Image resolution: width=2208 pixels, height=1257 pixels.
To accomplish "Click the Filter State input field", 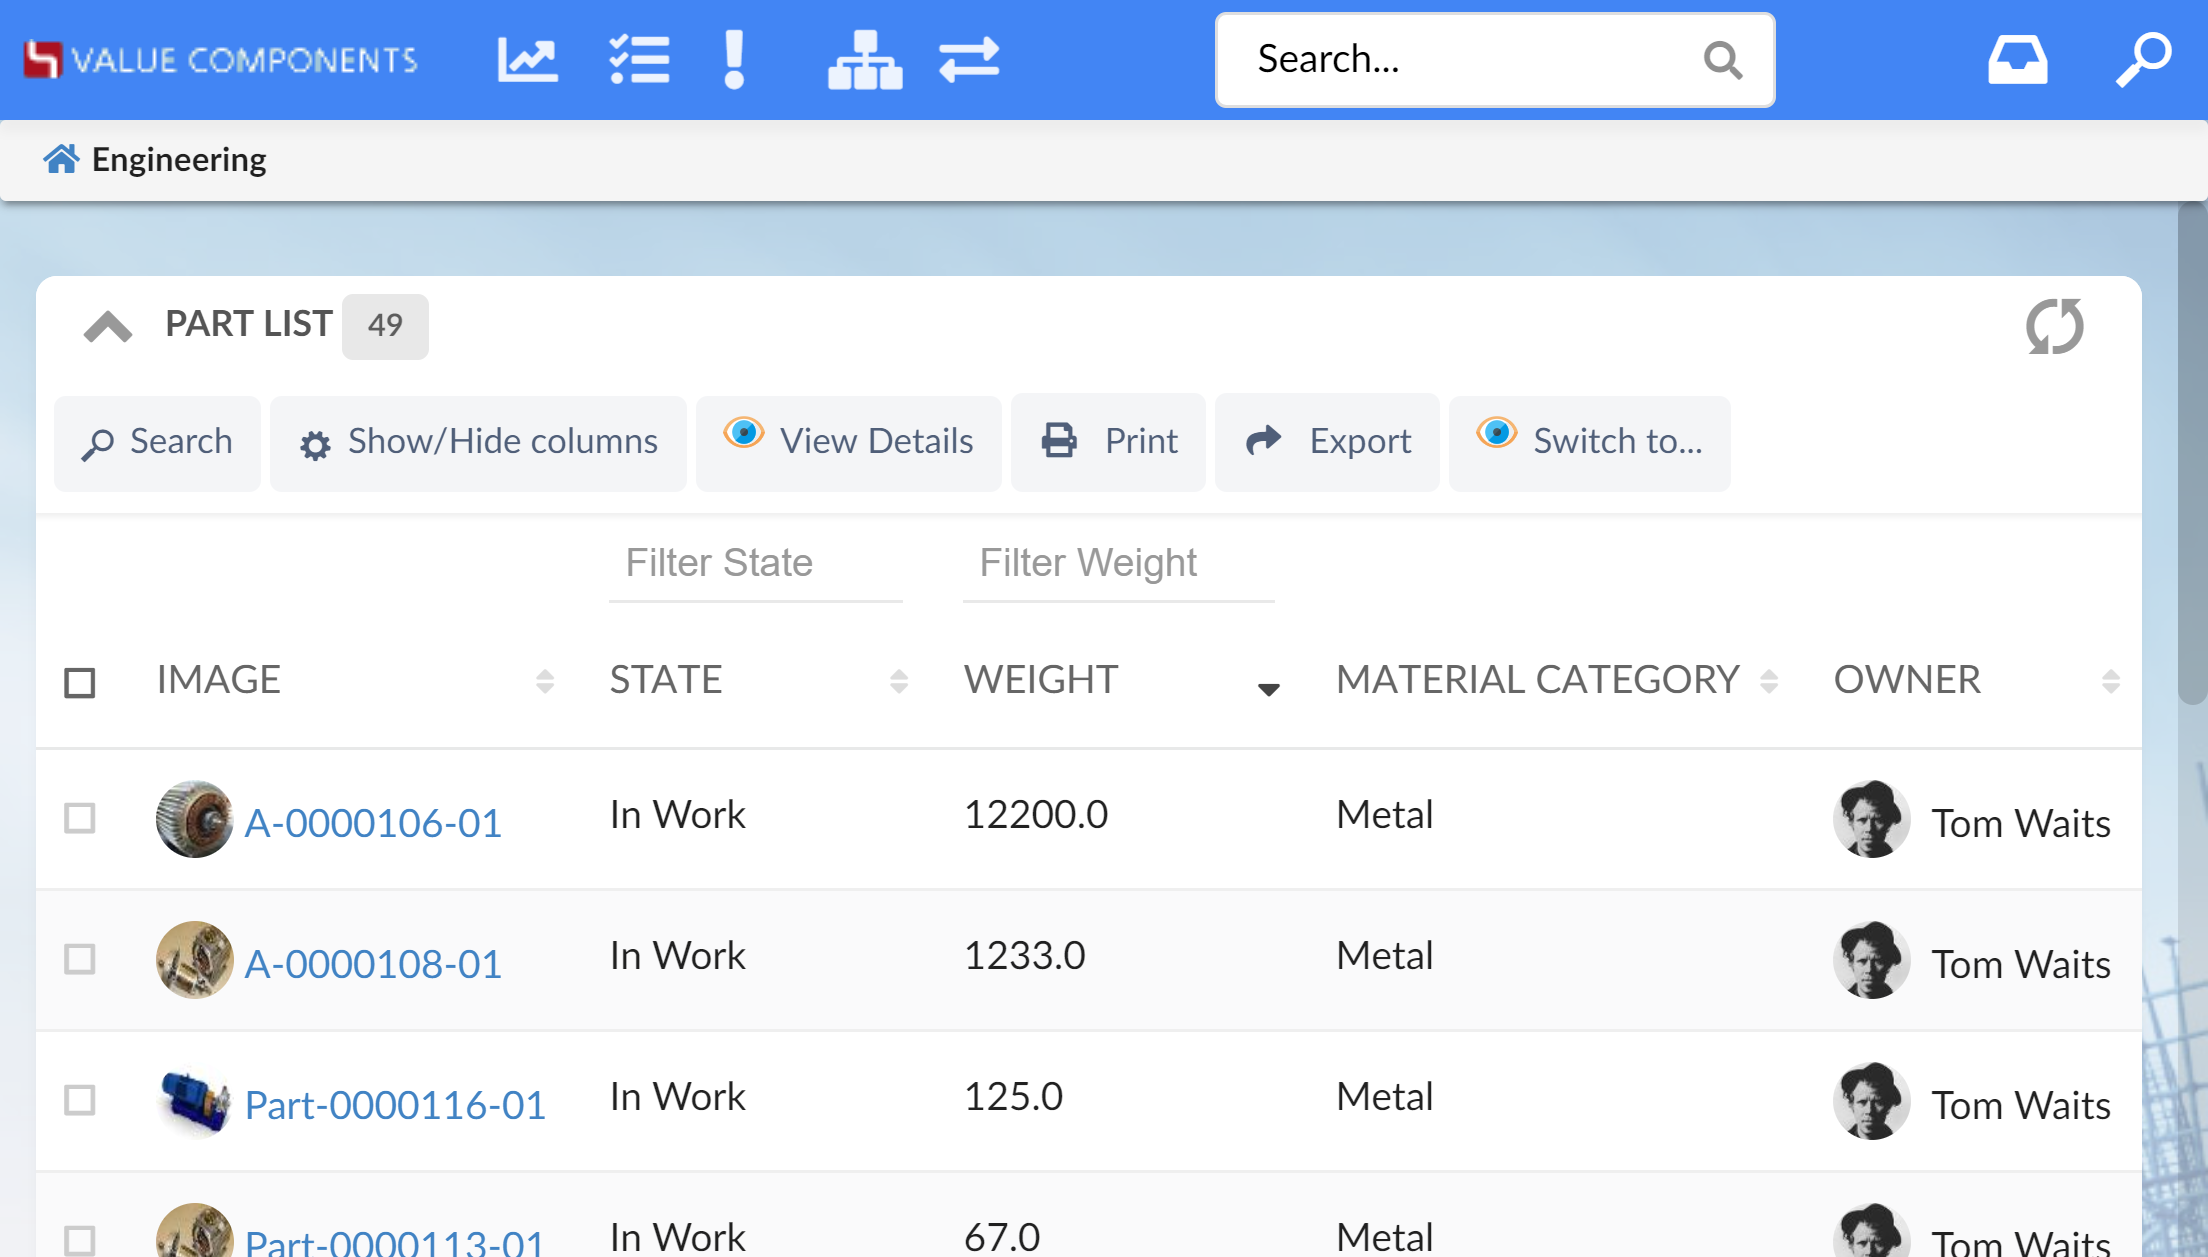I will (x=755, y=564).
